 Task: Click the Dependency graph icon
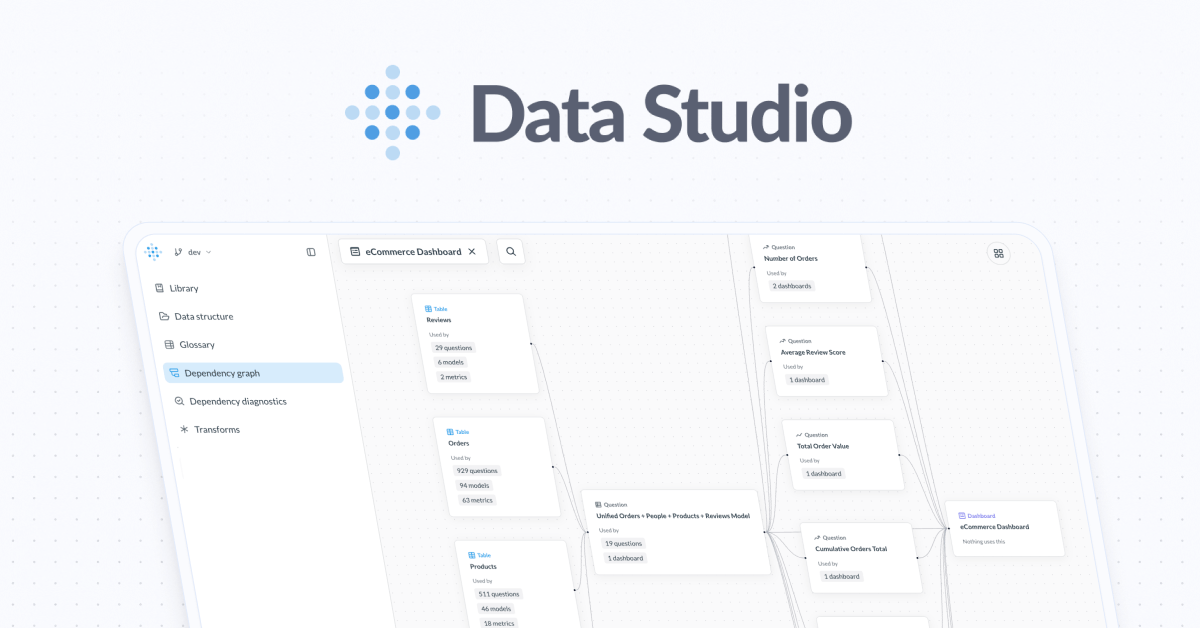point(173,372)
